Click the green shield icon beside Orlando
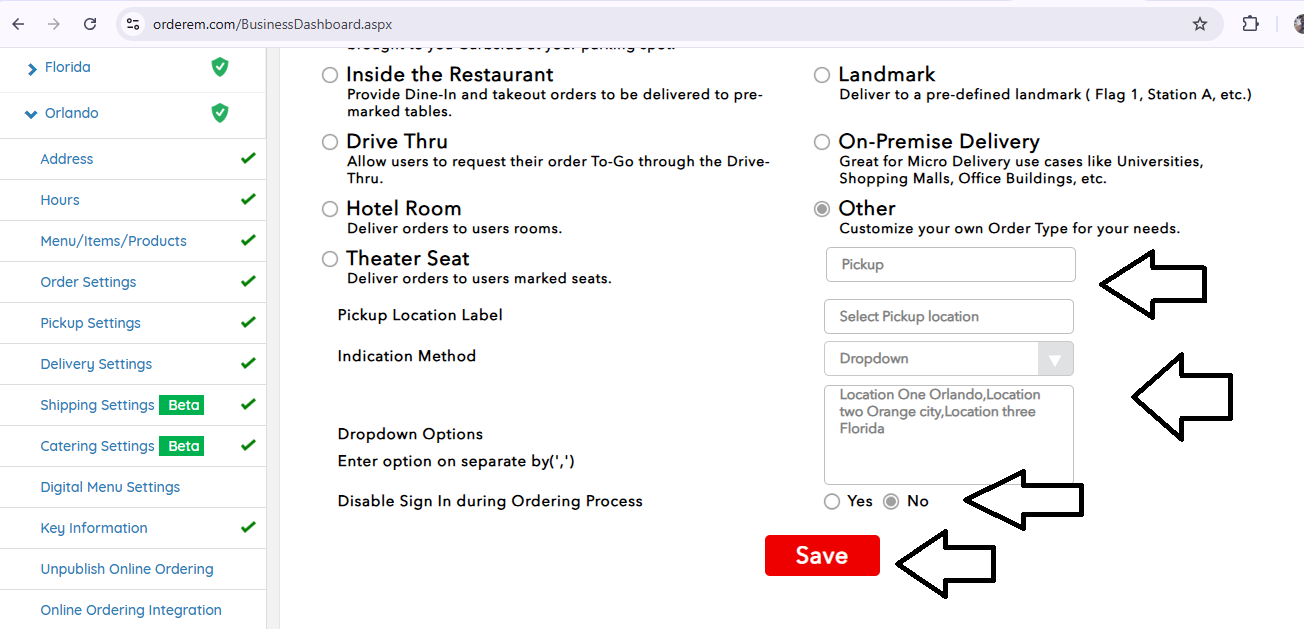The image size is (1304, 629). coord(220,113)
